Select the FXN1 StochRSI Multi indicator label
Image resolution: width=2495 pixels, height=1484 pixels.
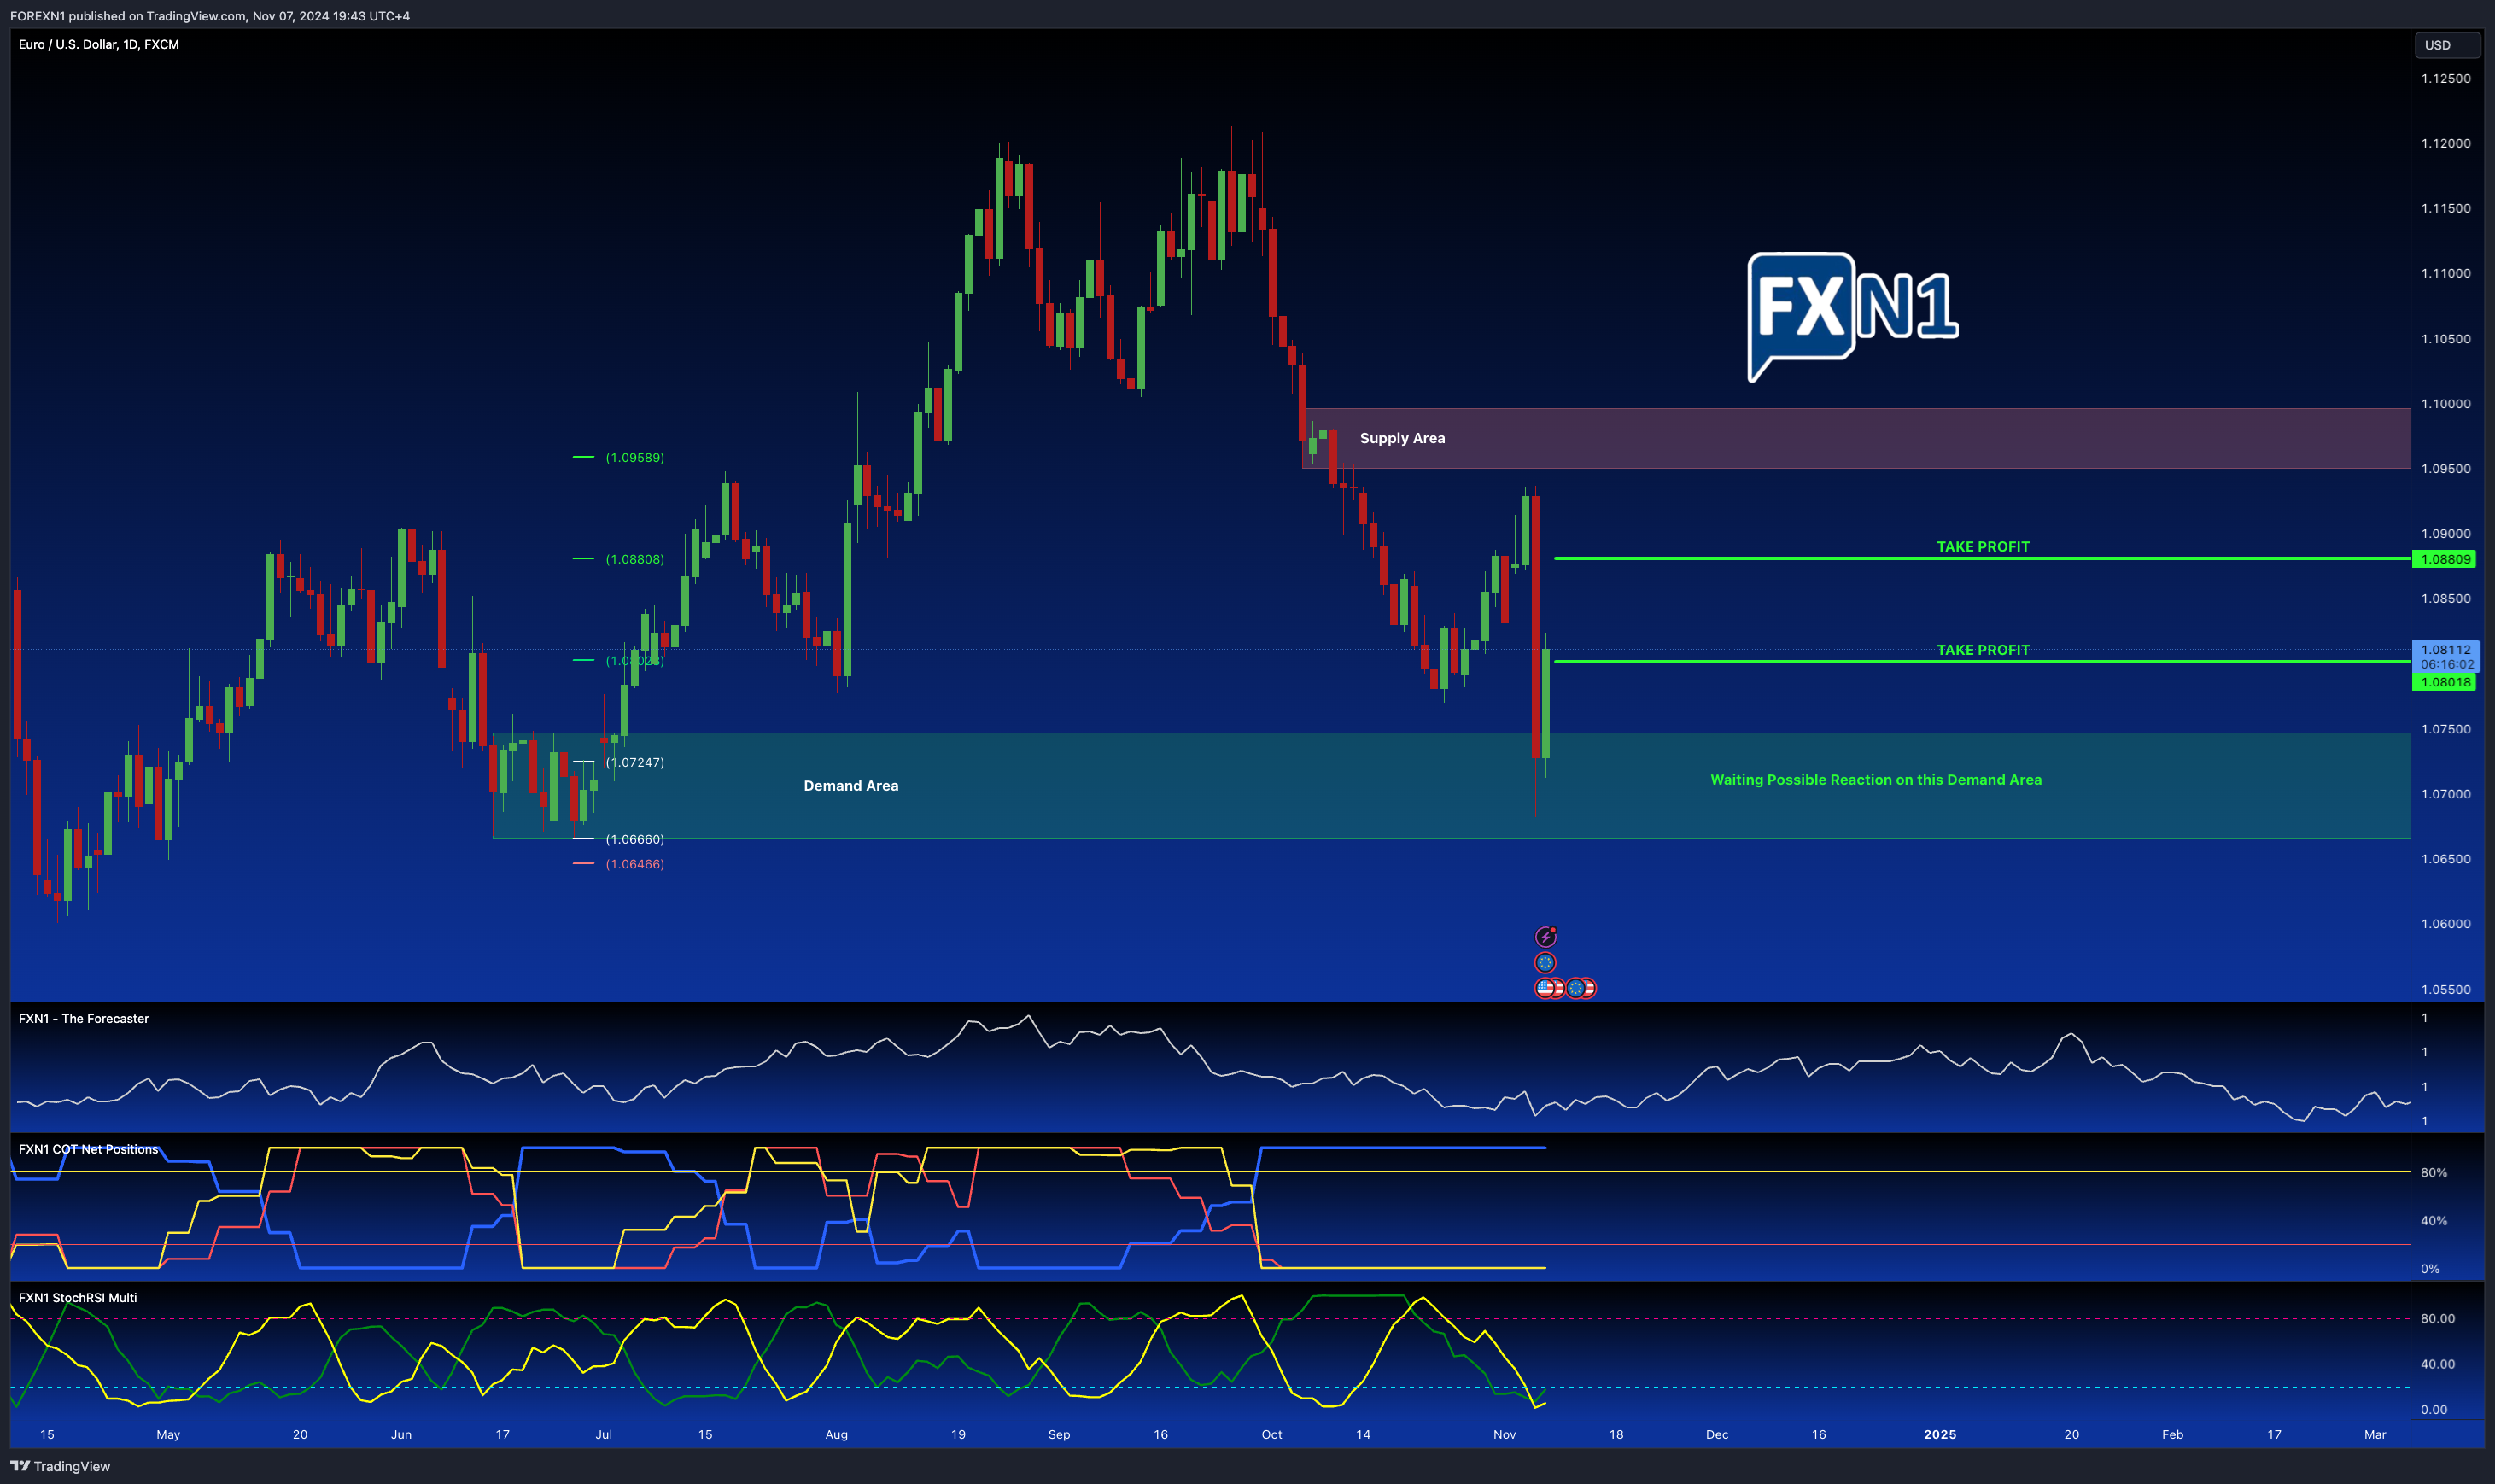[x=78, y=1297]
